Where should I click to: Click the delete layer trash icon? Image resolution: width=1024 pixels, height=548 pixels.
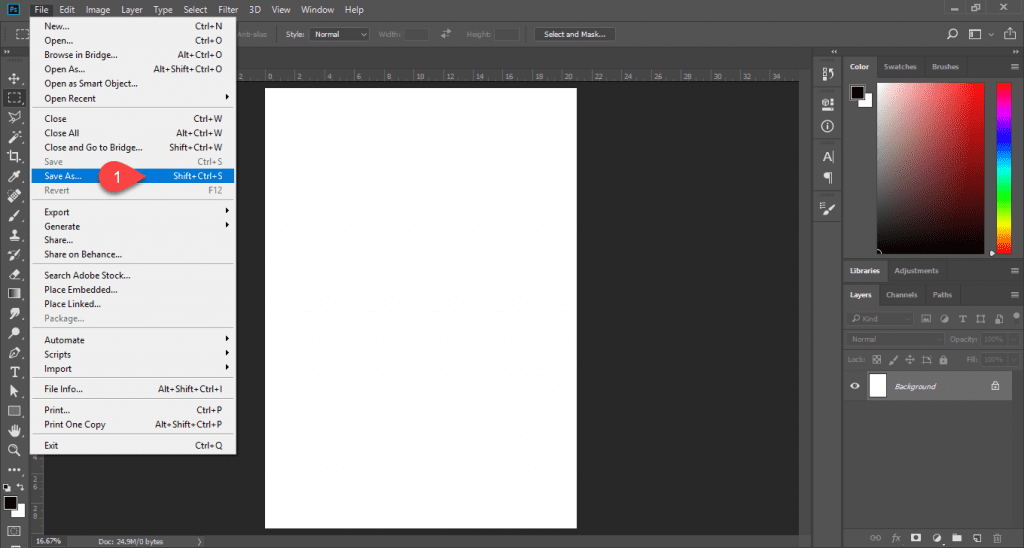point(997,538)
